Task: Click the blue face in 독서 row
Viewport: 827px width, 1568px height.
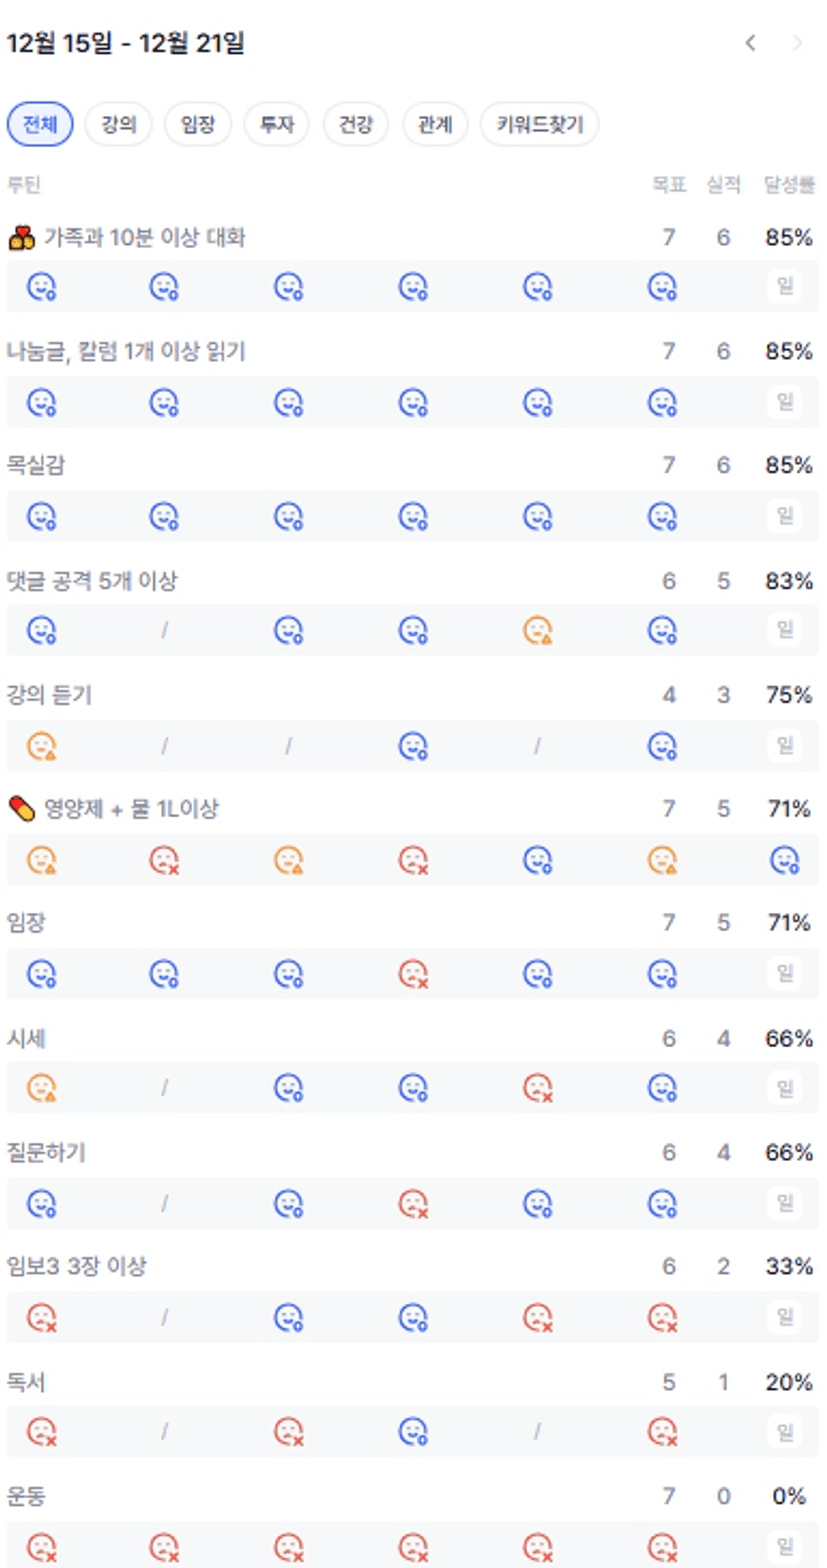Action: [413, 1431]
